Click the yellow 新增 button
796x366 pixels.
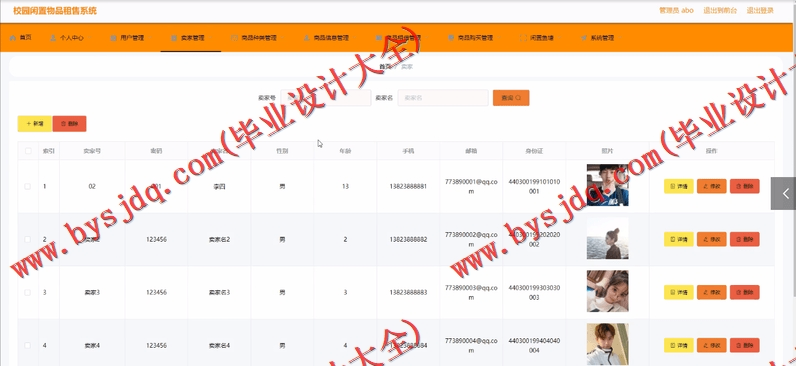click(x=35, y=123)
